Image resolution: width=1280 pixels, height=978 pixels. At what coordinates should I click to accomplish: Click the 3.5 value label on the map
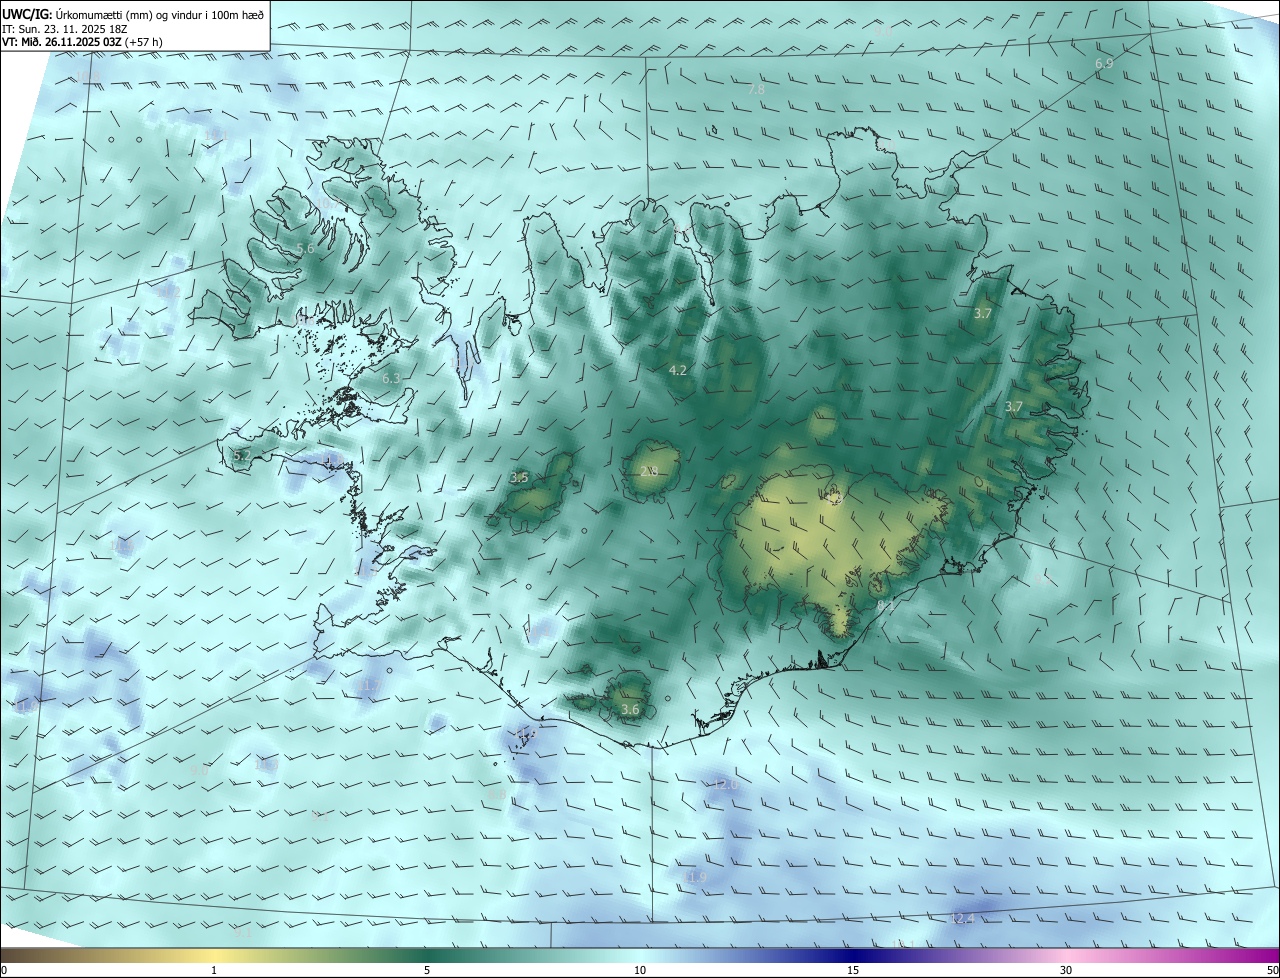click(519, 478)
